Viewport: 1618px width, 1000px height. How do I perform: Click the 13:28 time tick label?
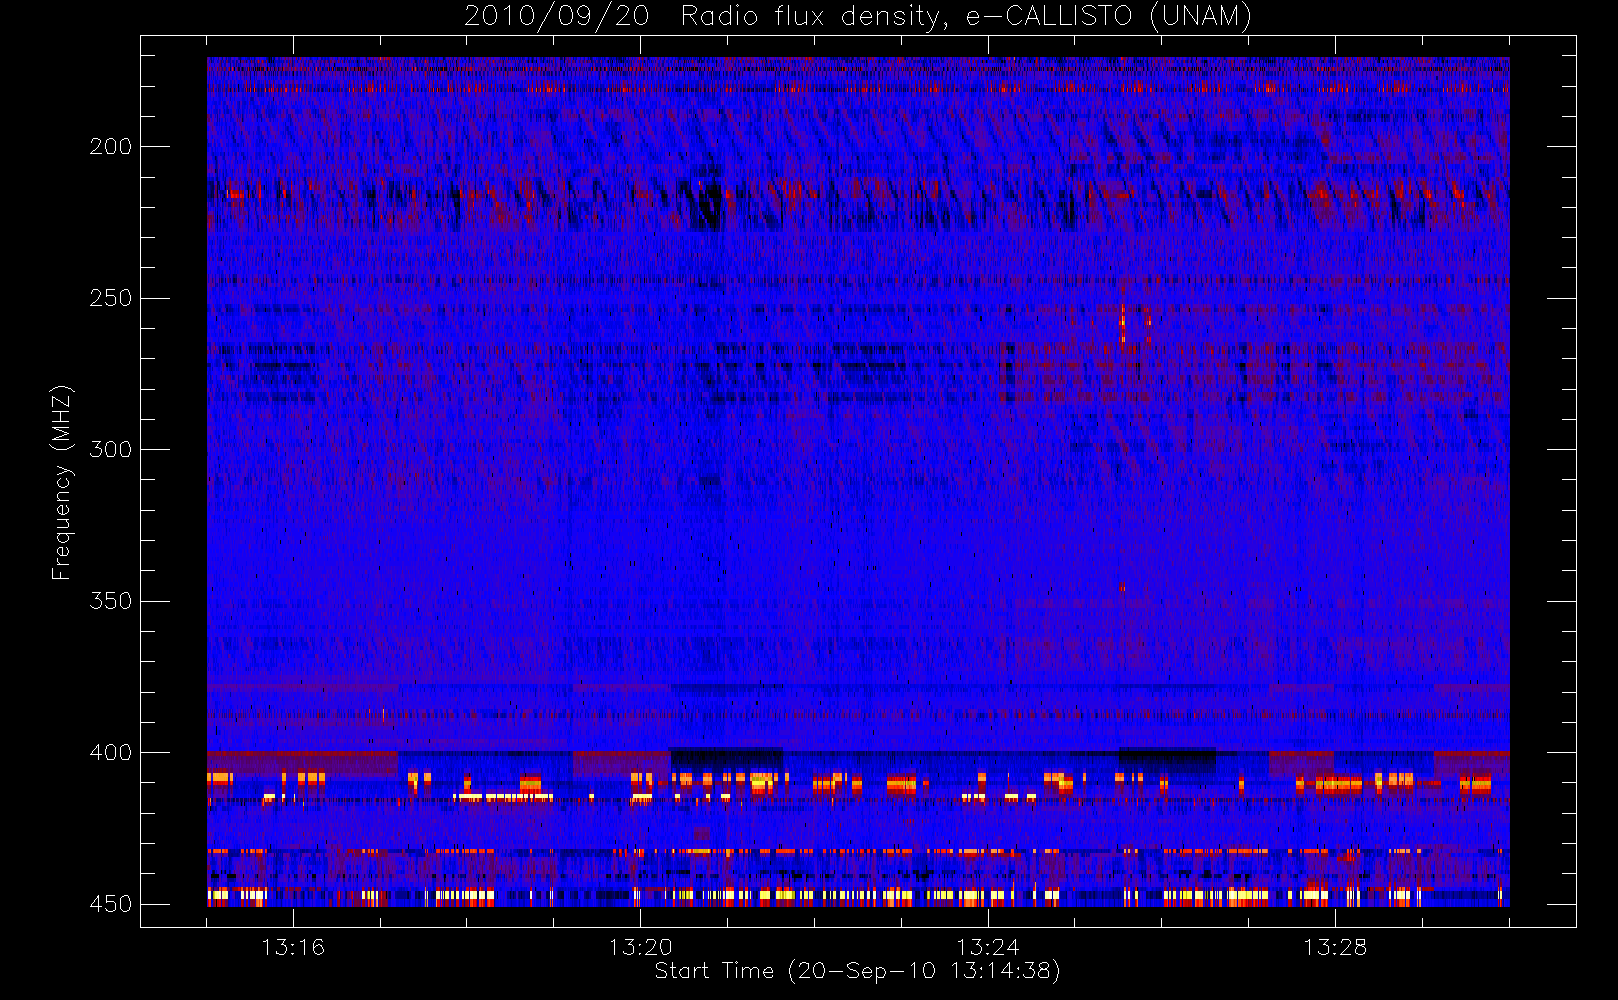(x=1334, y=947)
